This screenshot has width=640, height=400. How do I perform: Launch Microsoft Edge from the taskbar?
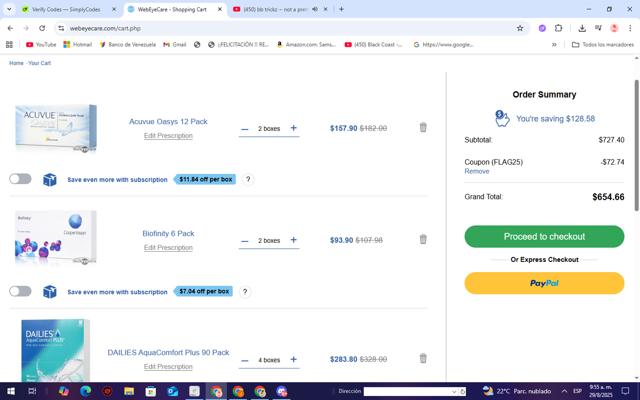click(85, 391)
